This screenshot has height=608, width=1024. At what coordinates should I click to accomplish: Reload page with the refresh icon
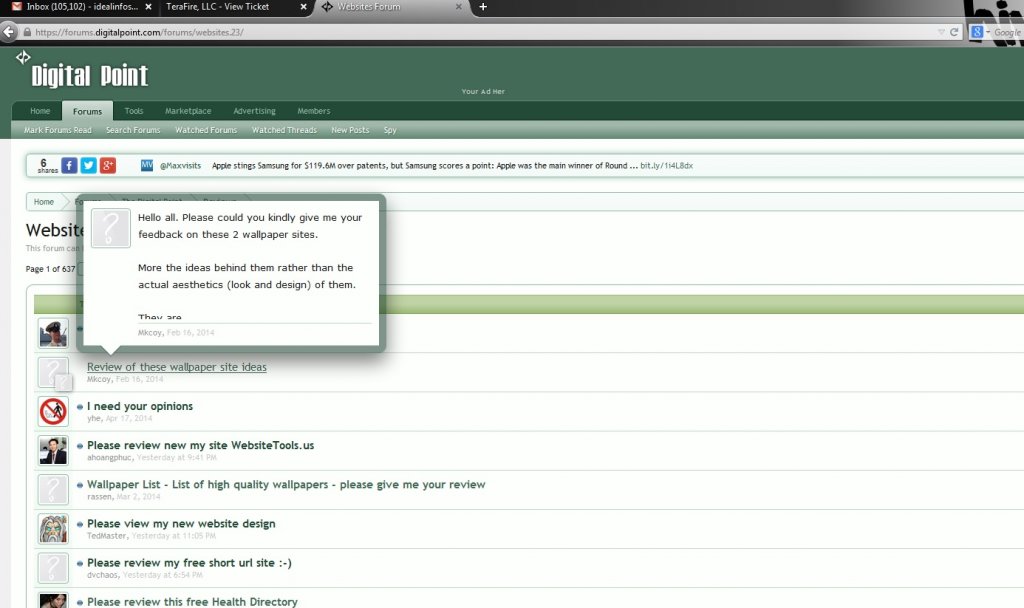click(x=954, y=32)
